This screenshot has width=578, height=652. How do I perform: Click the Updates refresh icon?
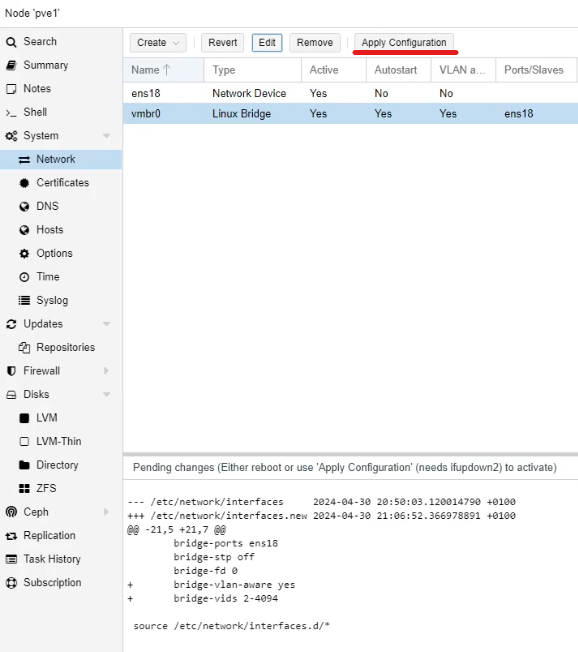(11, 324)
